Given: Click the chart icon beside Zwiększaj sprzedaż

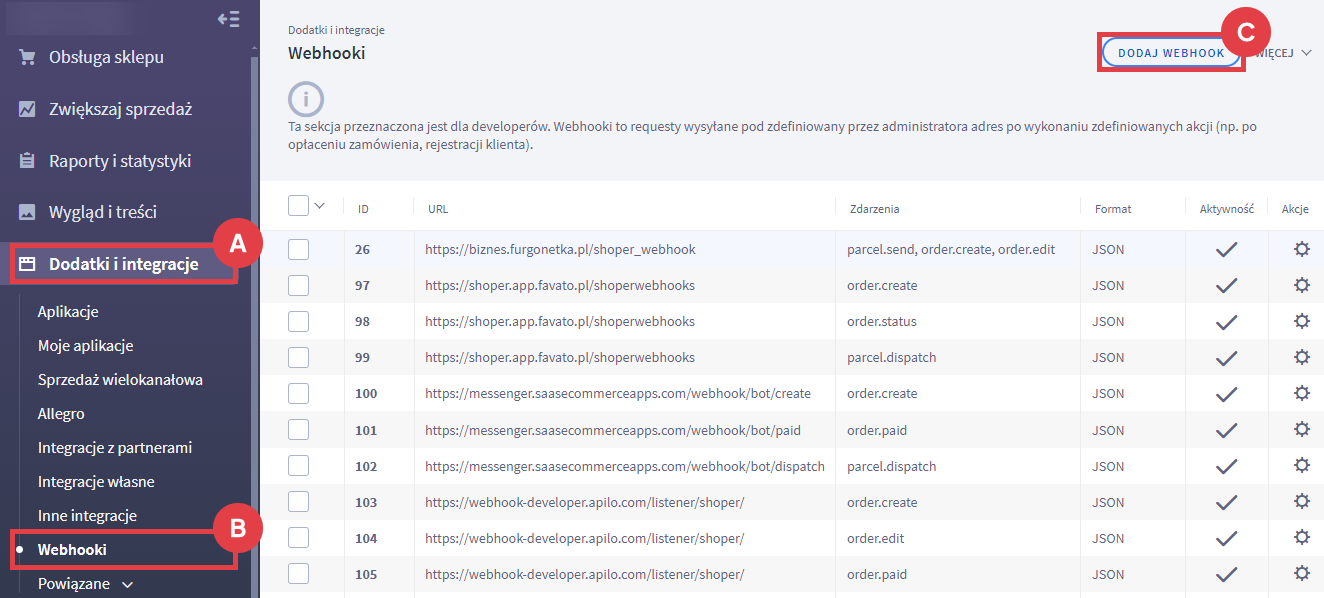Looking at the screenshot, I should (x=27, y=109).
